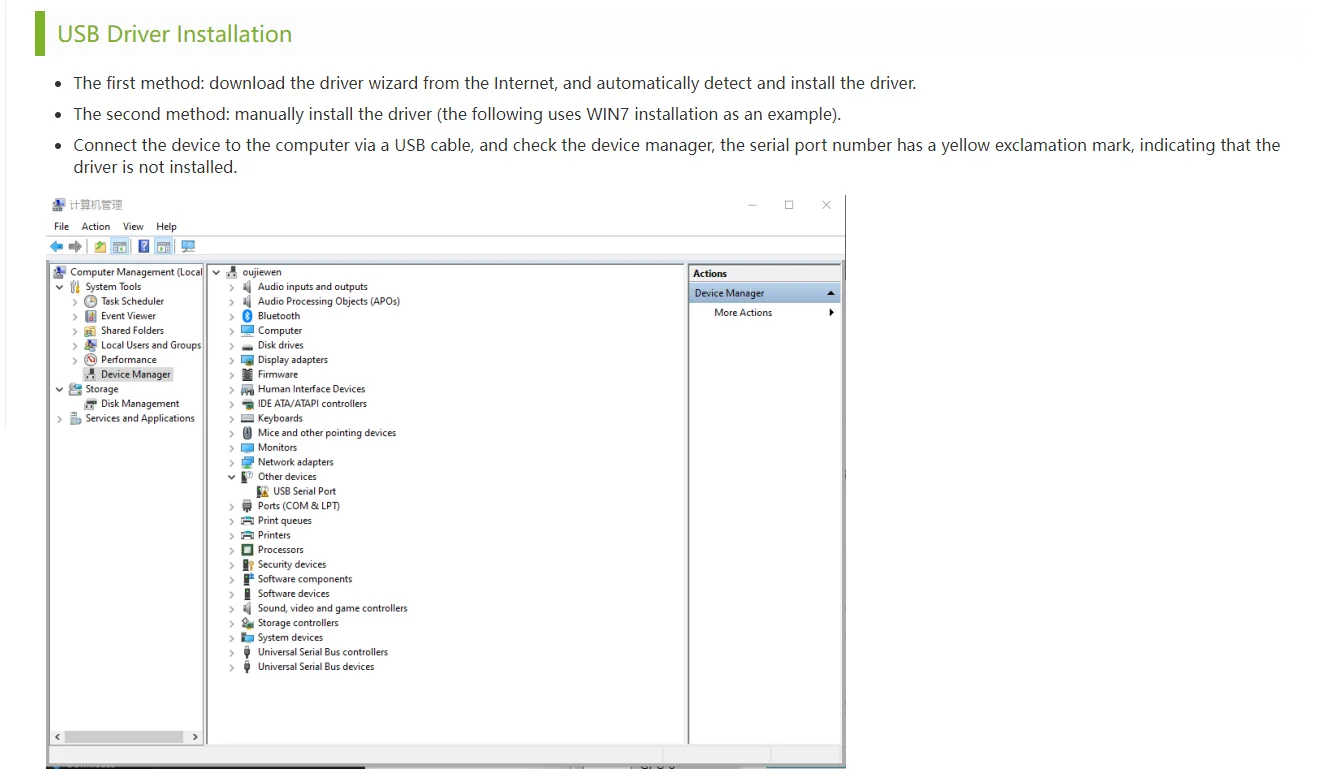Click the right arrow of left pane scrollbar

coord(195,737)
